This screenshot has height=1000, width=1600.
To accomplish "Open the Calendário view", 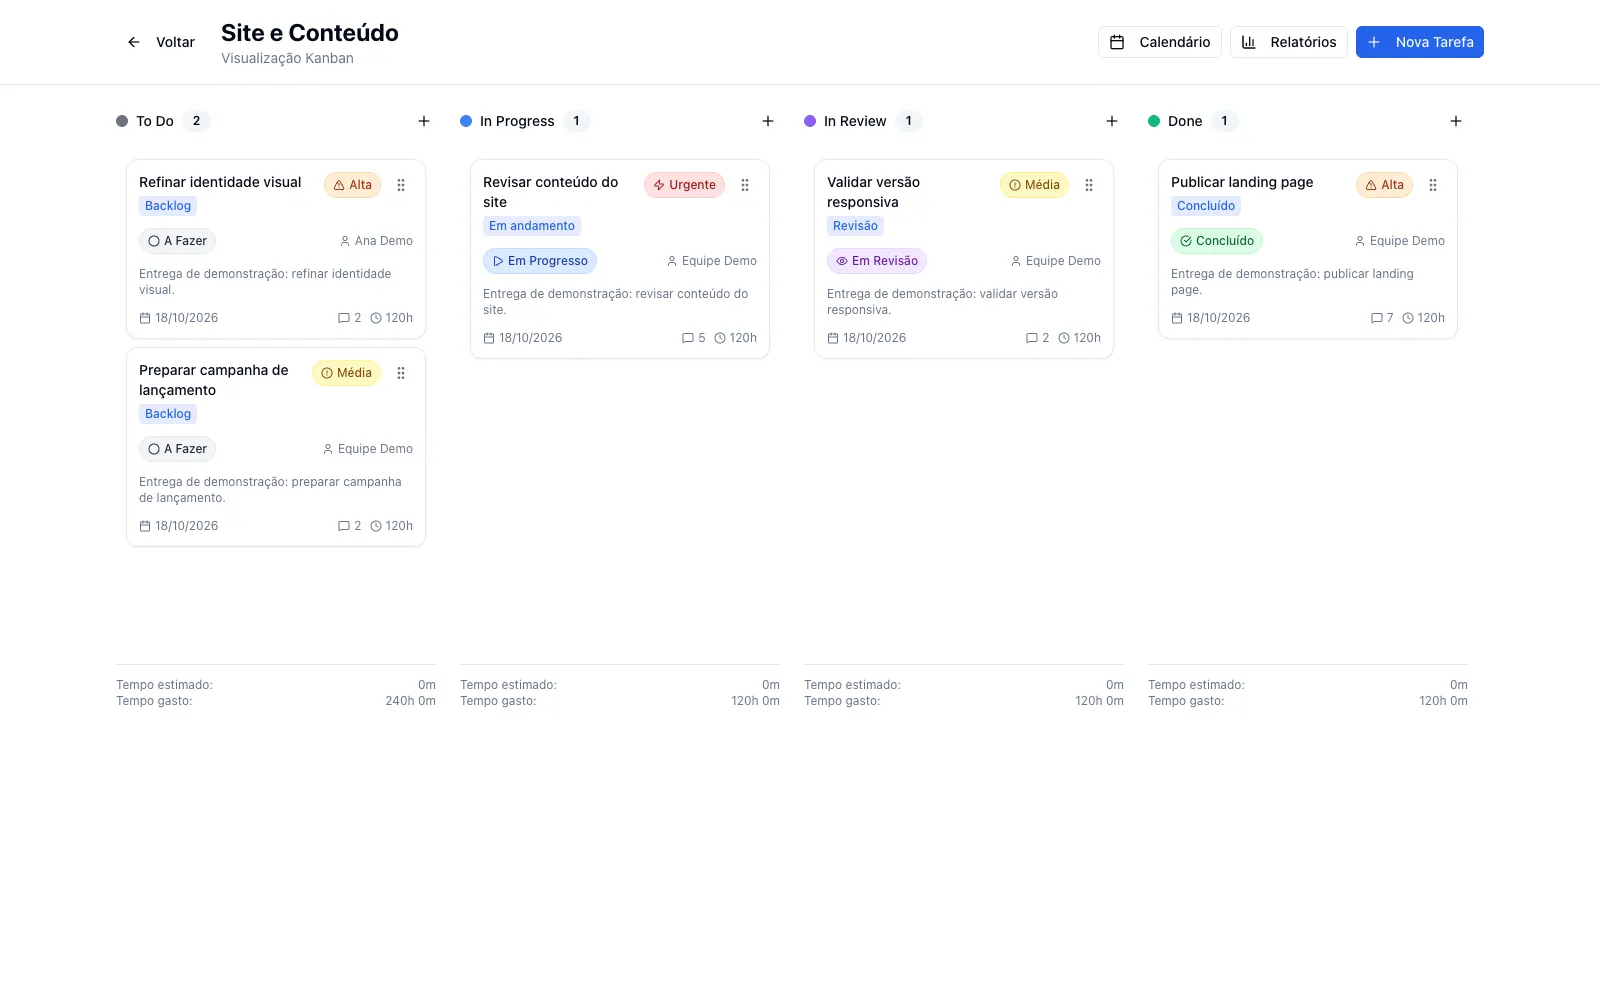I will (x=1160, y=42).
